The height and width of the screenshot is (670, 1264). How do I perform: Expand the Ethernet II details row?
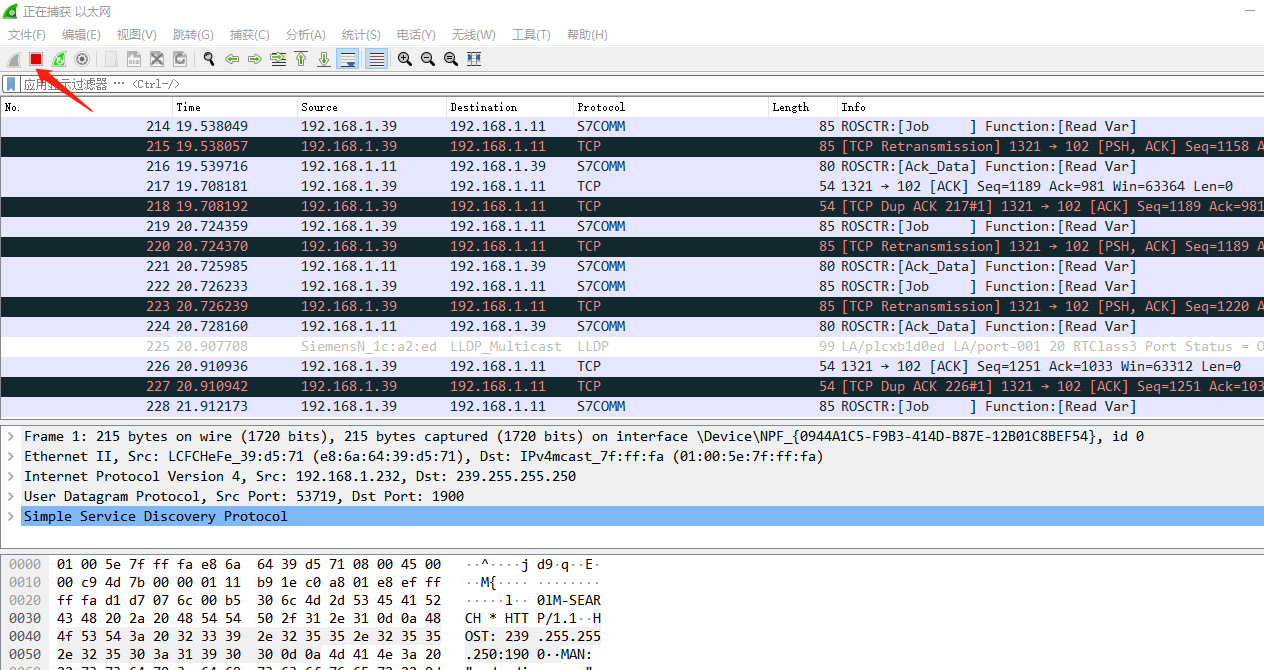[x=11, y=456]
